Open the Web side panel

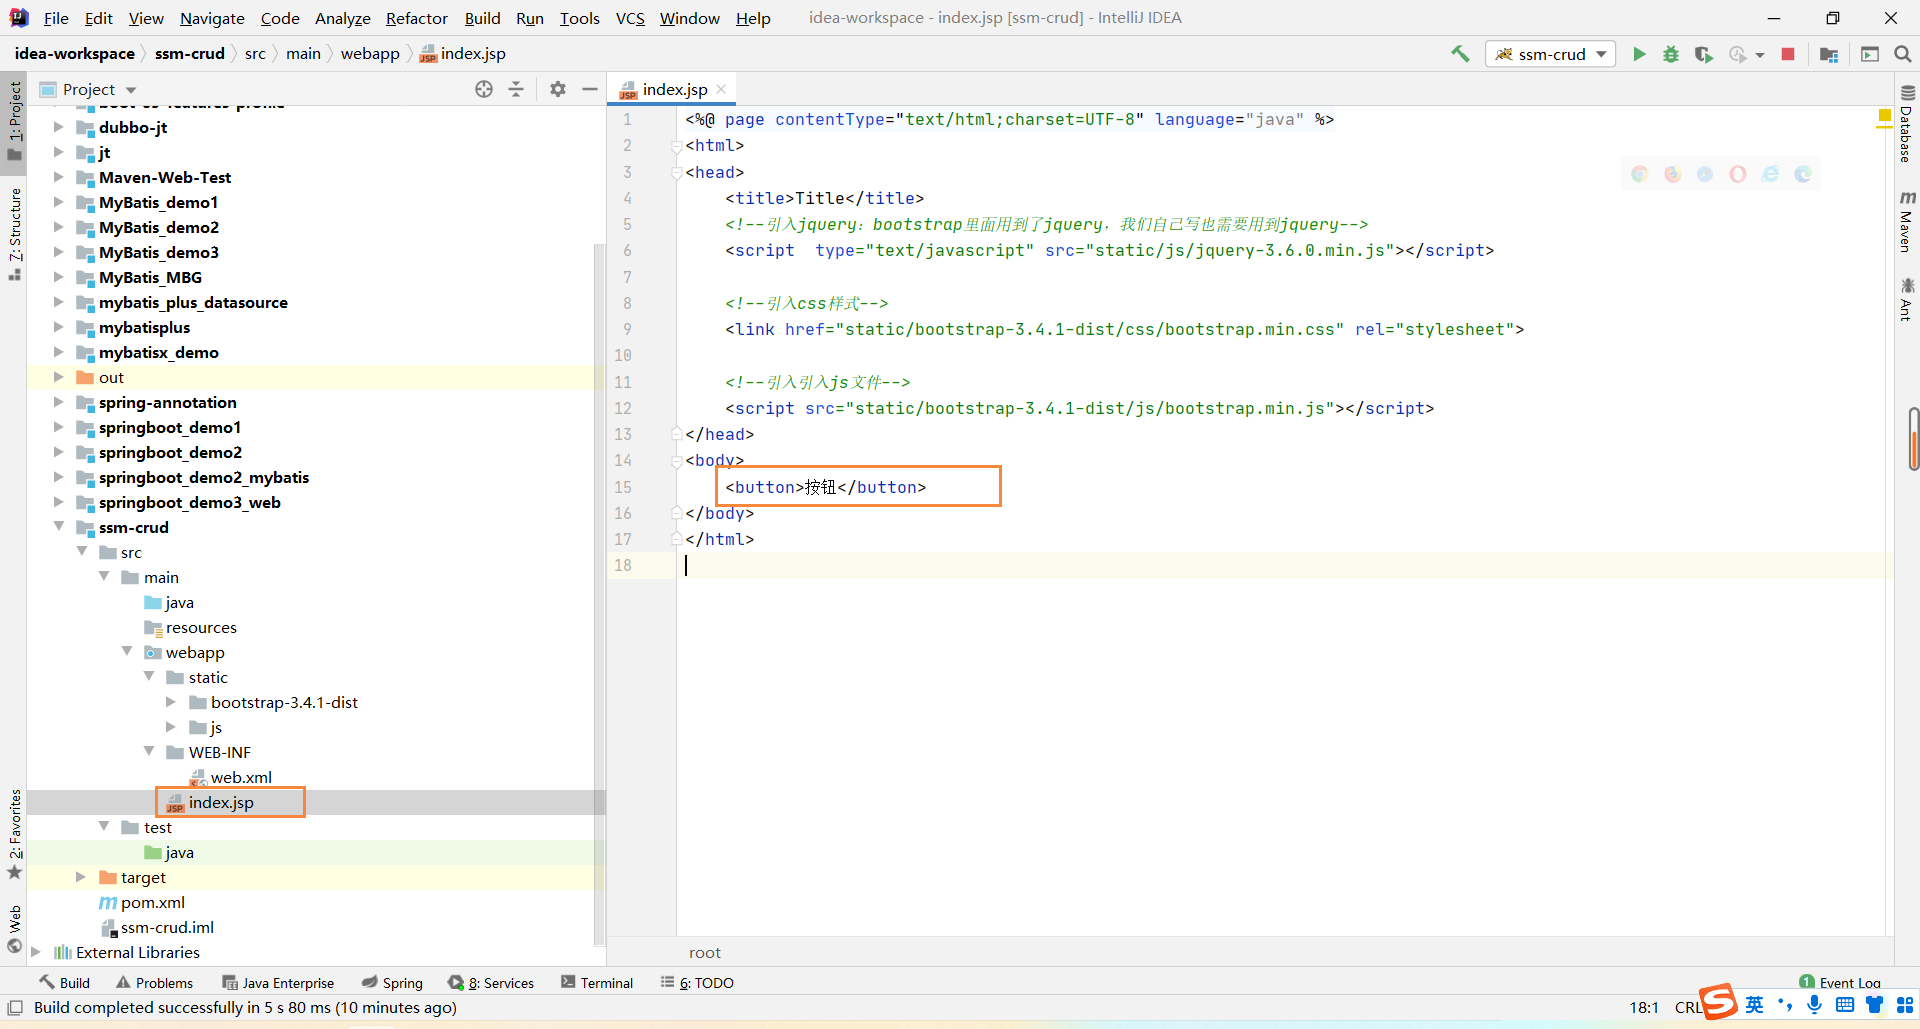pos(14,929)
